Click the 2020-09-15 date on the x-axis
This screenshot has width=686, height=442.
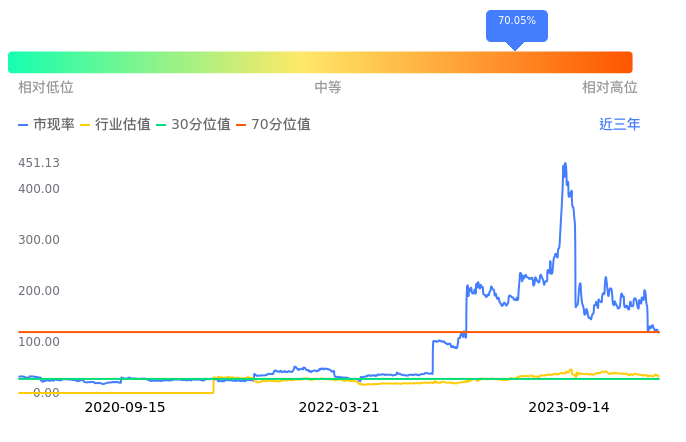tap(125, 408)
